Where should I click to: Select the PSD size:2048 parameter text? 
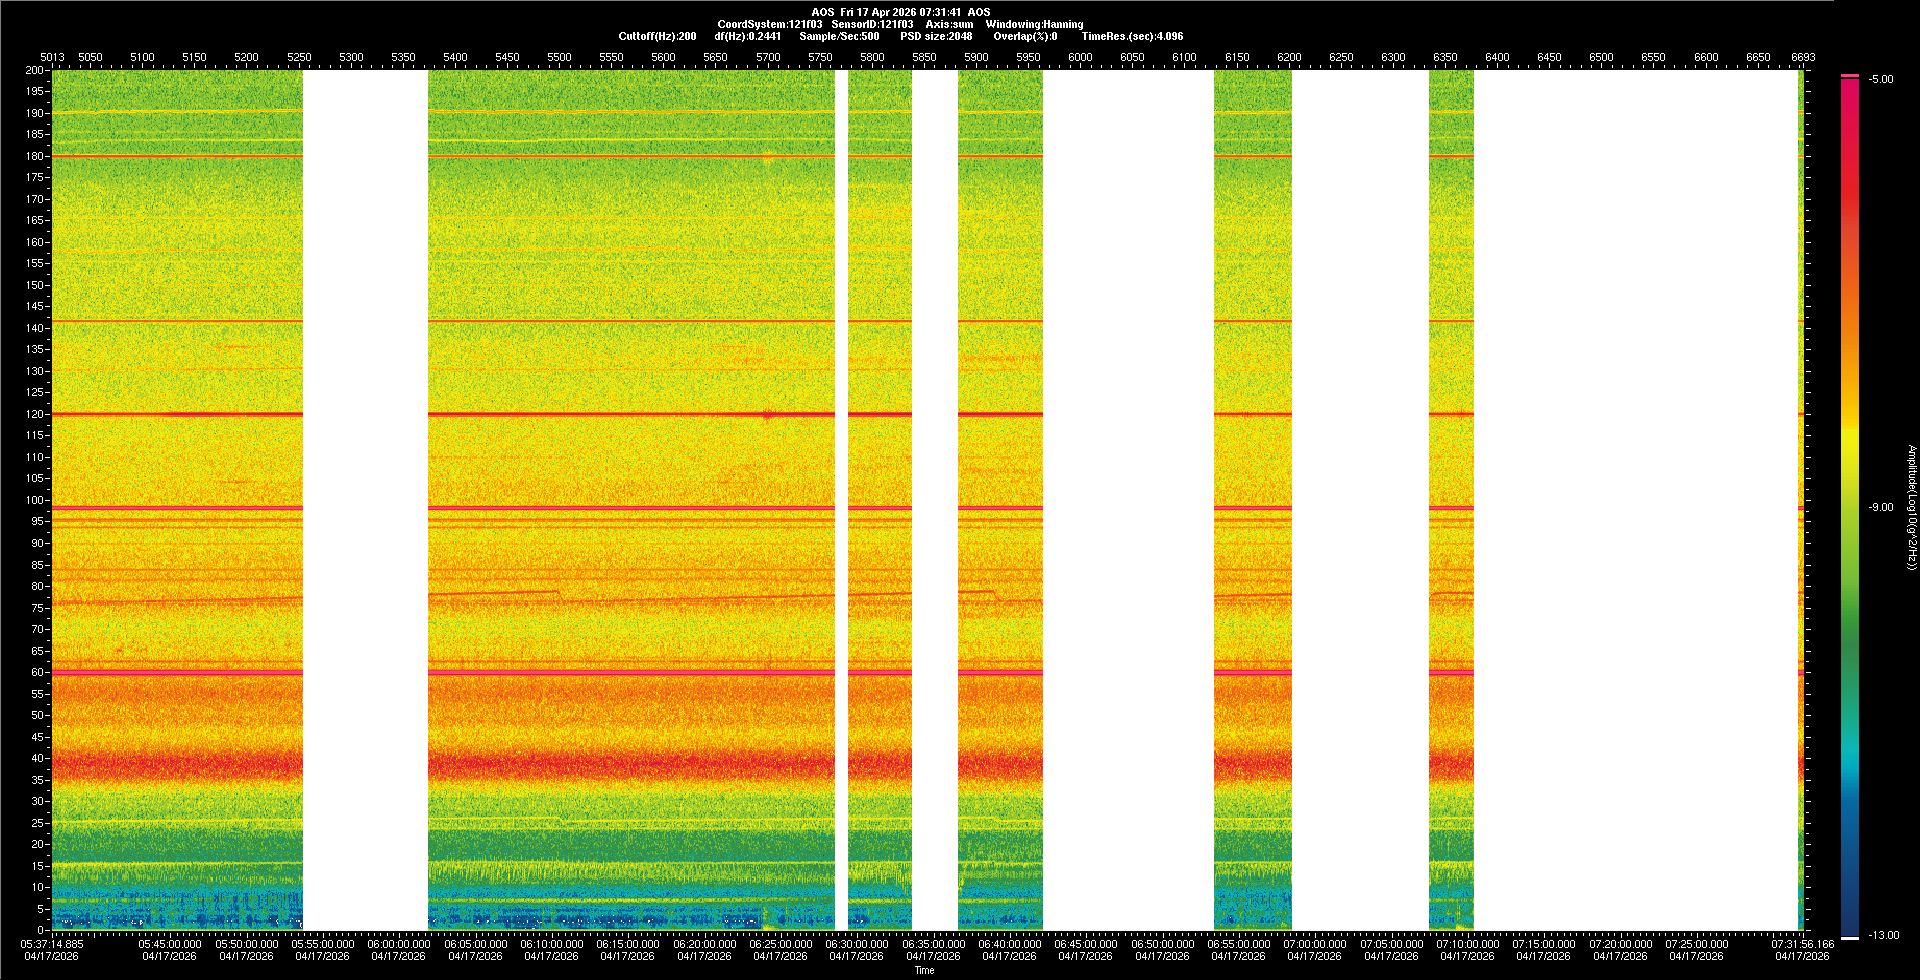pos(936,37)
